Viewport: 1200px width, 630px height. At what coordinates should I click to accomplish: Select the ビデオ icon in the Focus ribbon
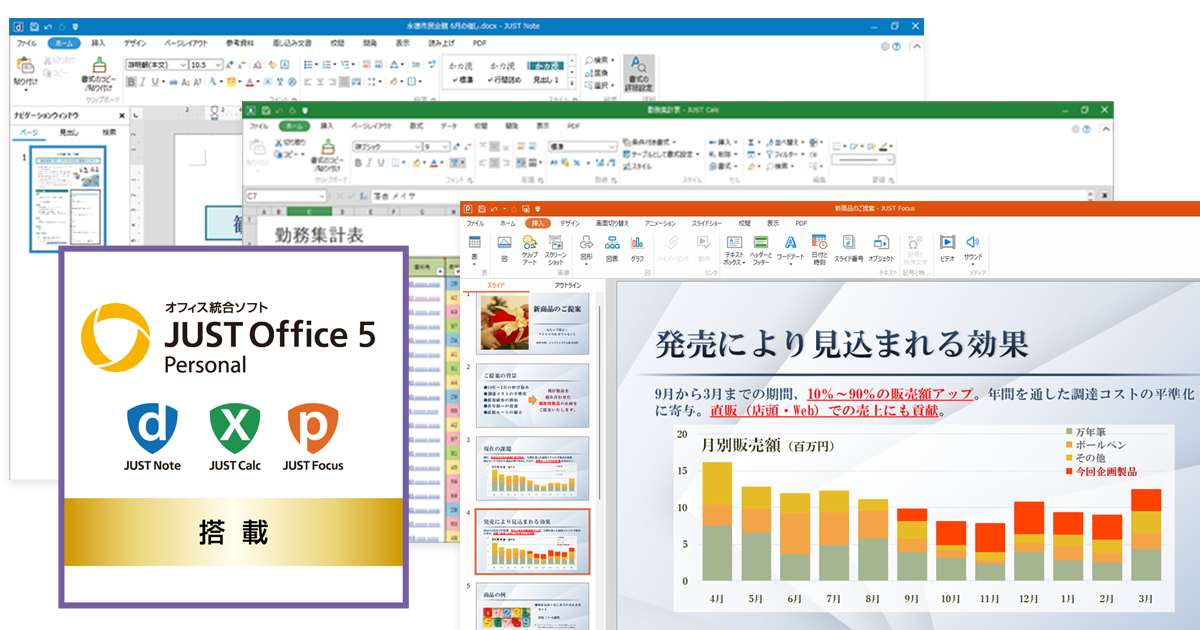pyautogui.click(x=946, y=246)
